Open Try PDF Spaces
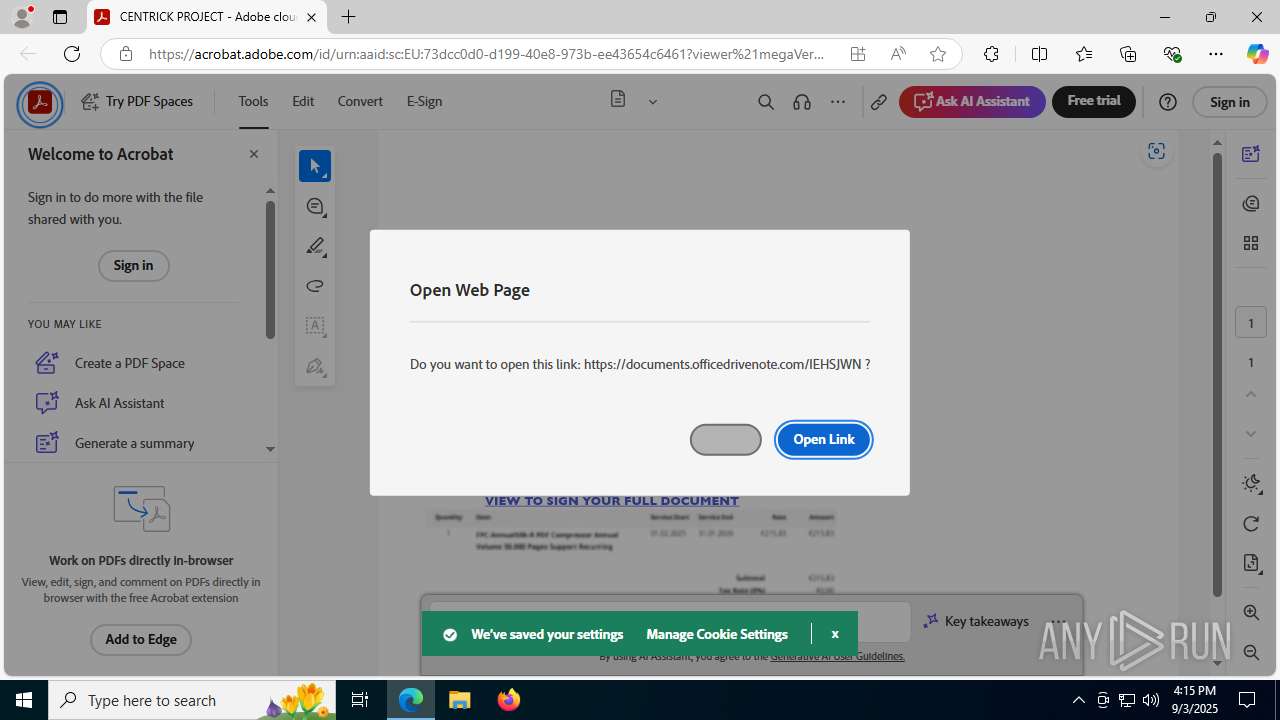The height and width of the screenshot is (720, 1280). tap(137, 101)
